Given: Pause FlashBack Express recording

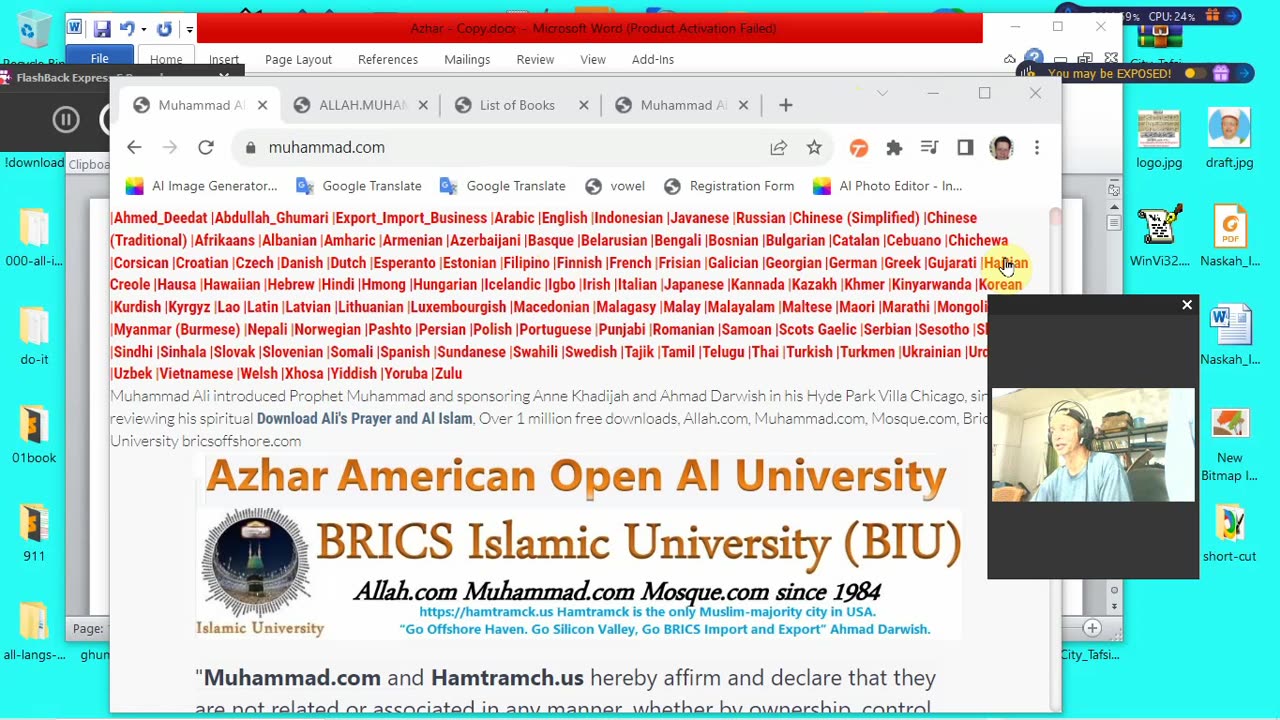Looking at the screenshot, I should (66, 120).
